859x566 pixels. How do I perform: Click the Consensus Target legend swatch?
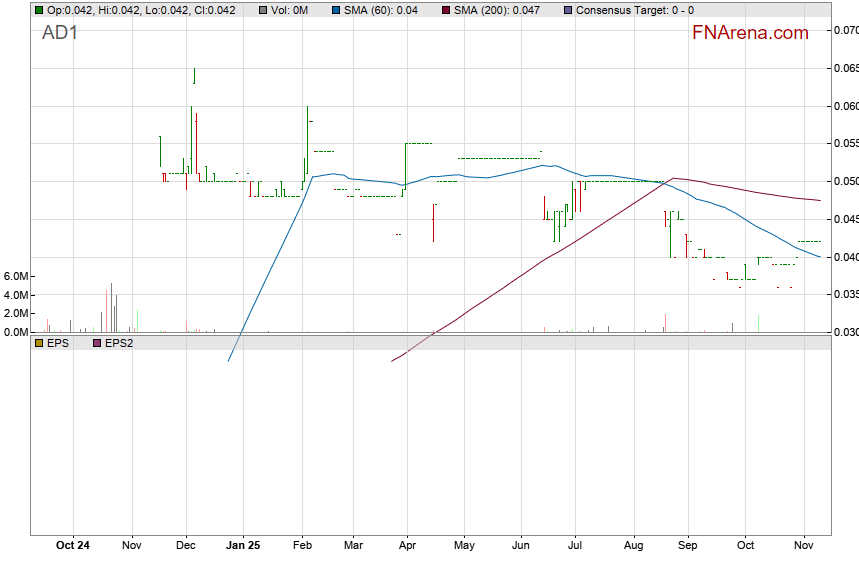[569, 10]
